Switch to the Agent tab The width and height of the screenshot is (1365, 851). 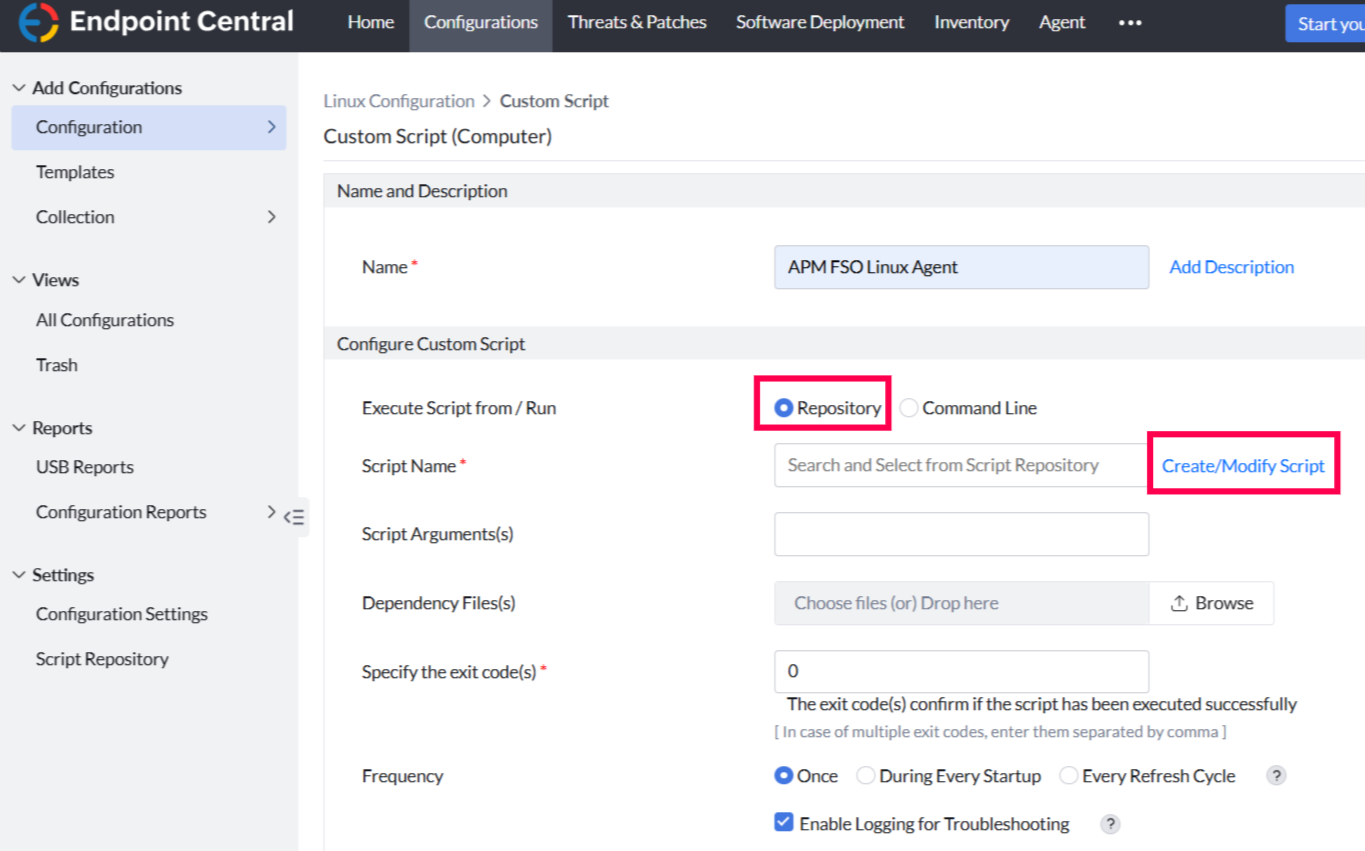pos(1062,22)
